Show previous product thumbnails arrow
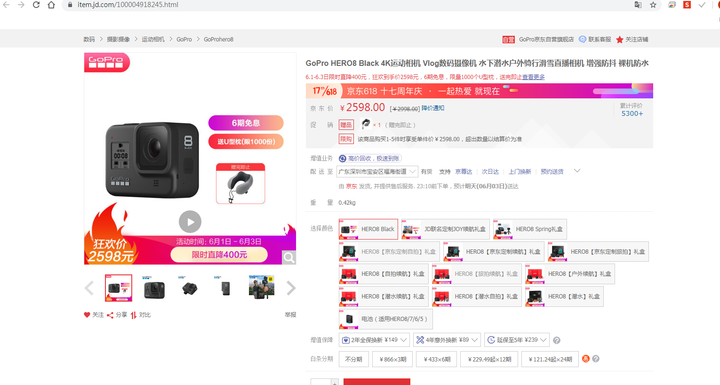 click(89, 288)
